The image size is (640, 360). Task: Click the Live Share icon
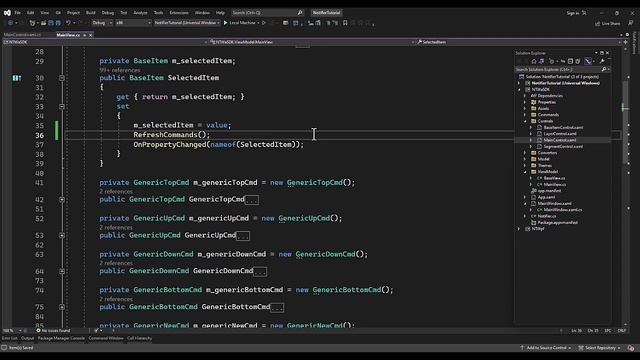(598, 24)
